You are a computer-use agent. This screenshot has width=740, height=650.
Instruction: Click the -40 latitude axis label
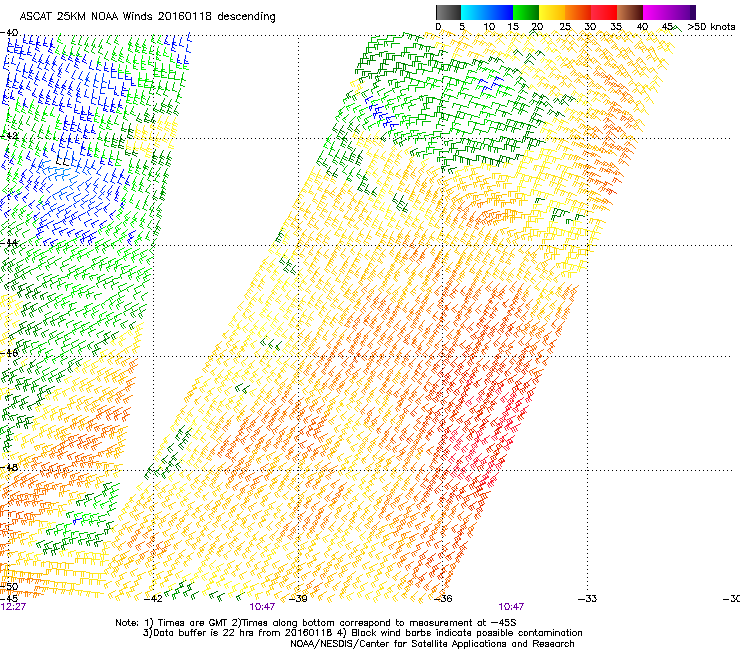pyautogui.click(x=9, y=33)
